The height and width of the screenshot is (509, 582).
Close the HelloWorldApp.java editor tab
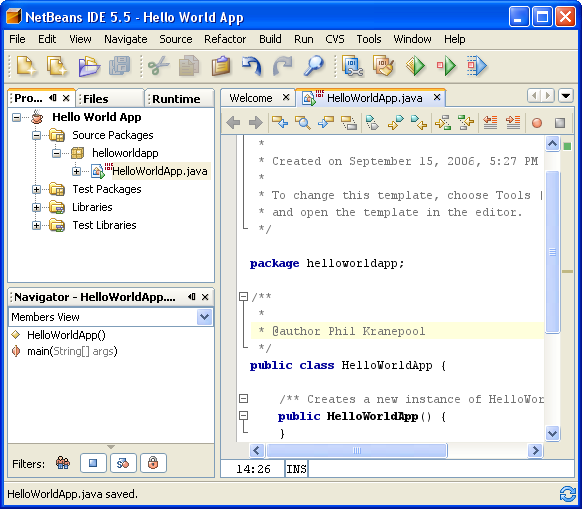[437, 97]
